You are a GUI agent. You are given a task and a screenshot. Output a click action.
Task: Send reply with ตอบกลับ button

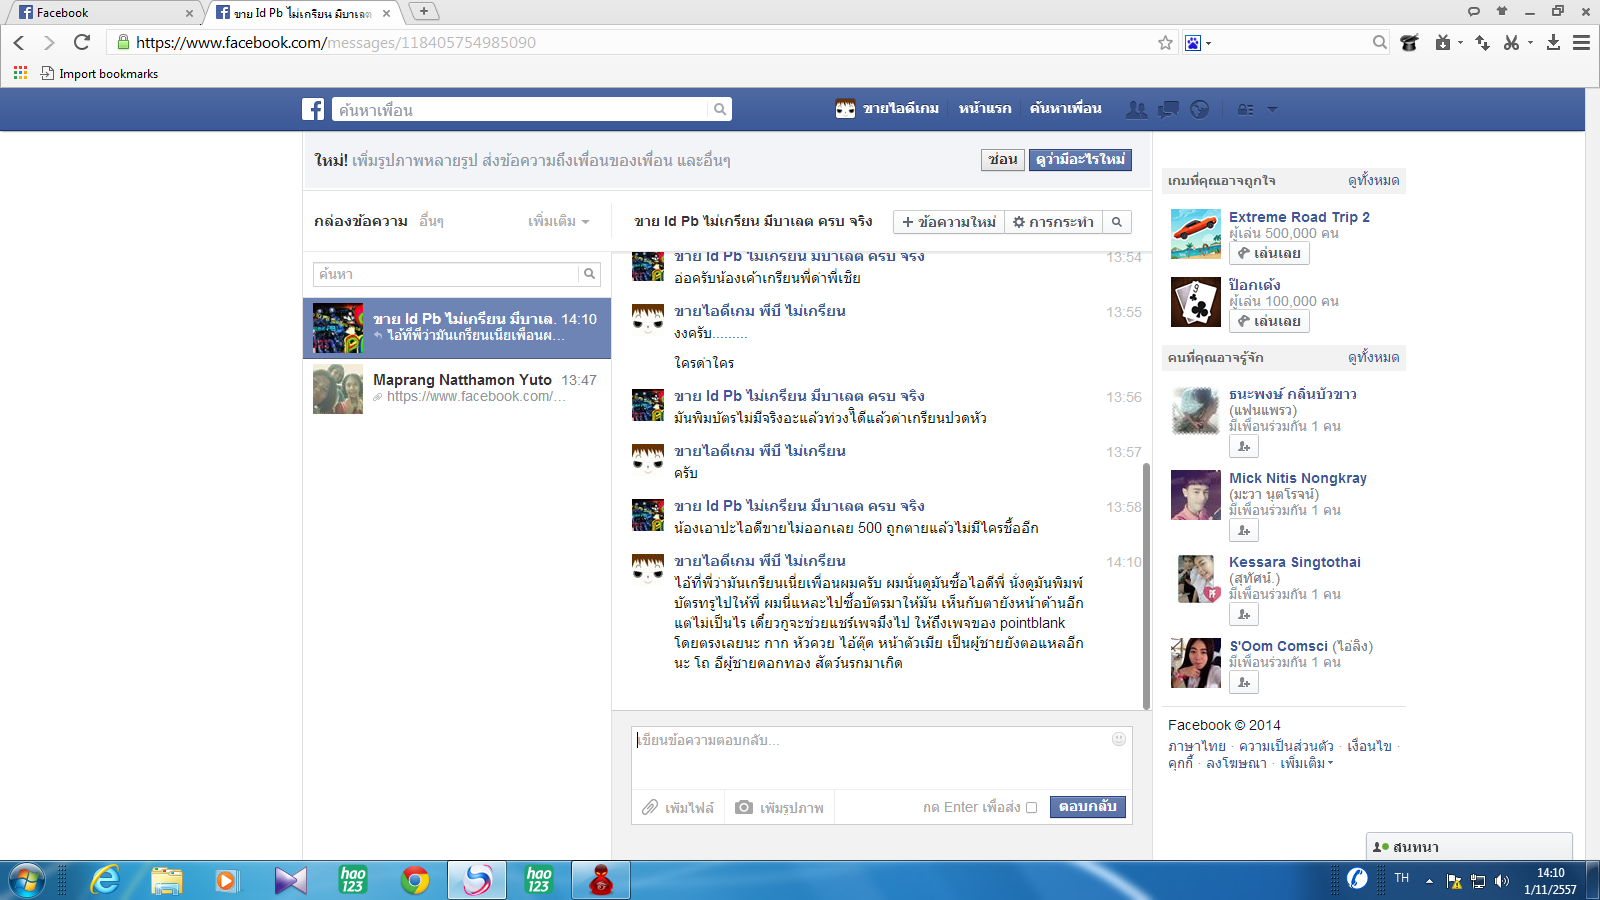(1087, 806)
